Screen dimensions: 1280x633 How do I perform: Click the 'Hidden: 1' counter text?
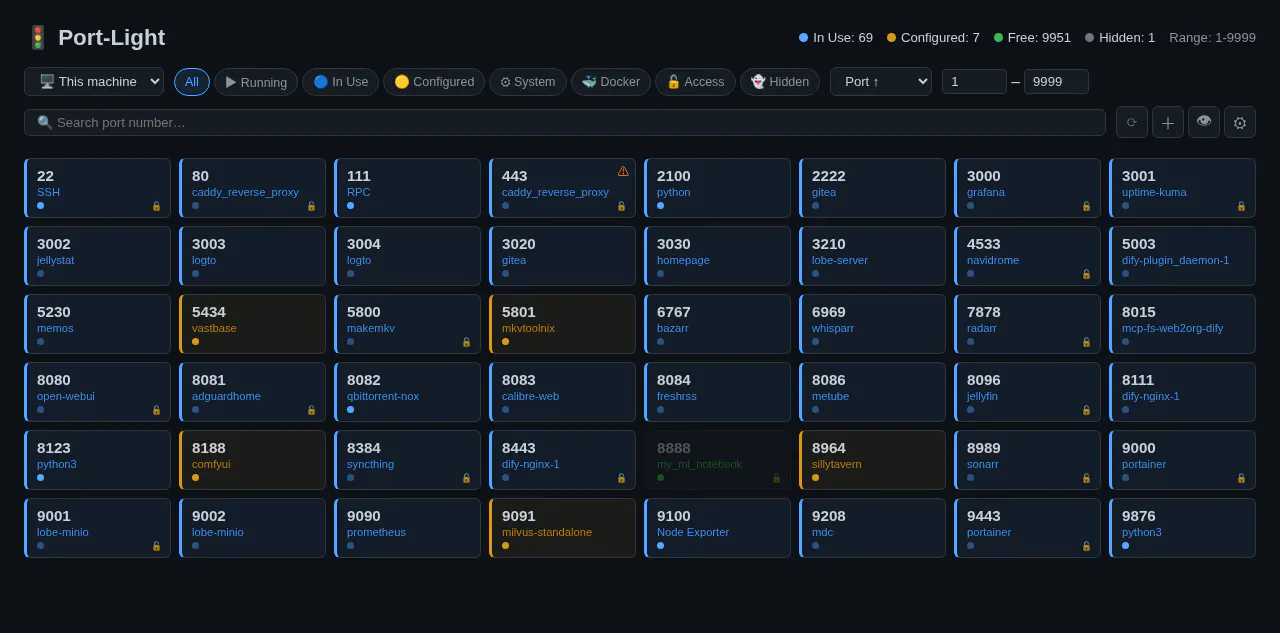pyautogui.click(x=1127, y=38)
